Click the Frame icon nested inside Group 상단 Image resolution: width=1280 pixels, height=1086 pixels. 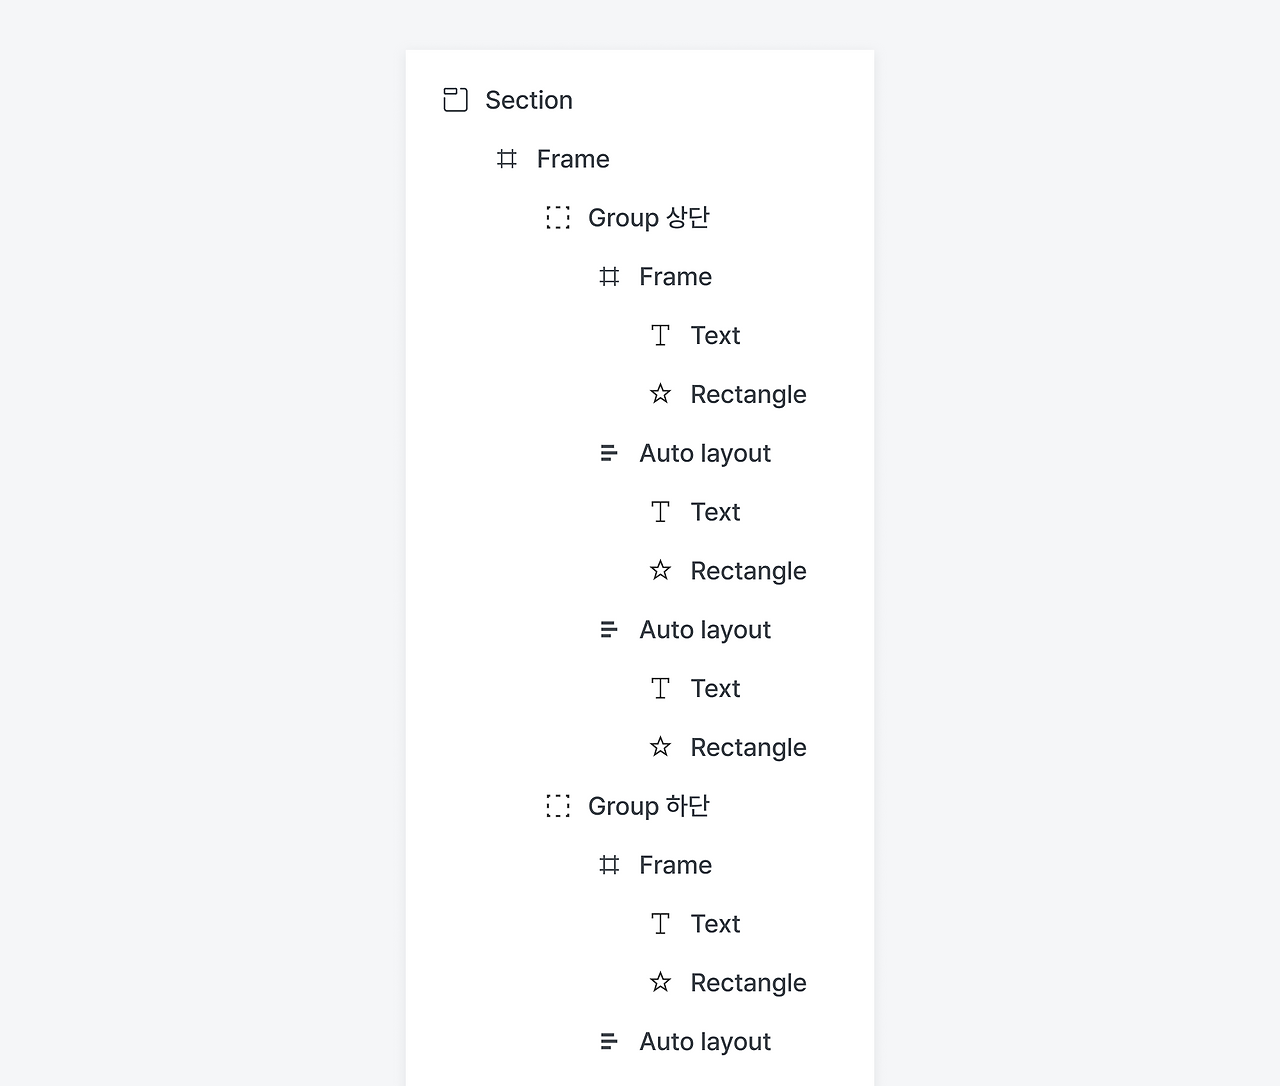pos(609,277)
